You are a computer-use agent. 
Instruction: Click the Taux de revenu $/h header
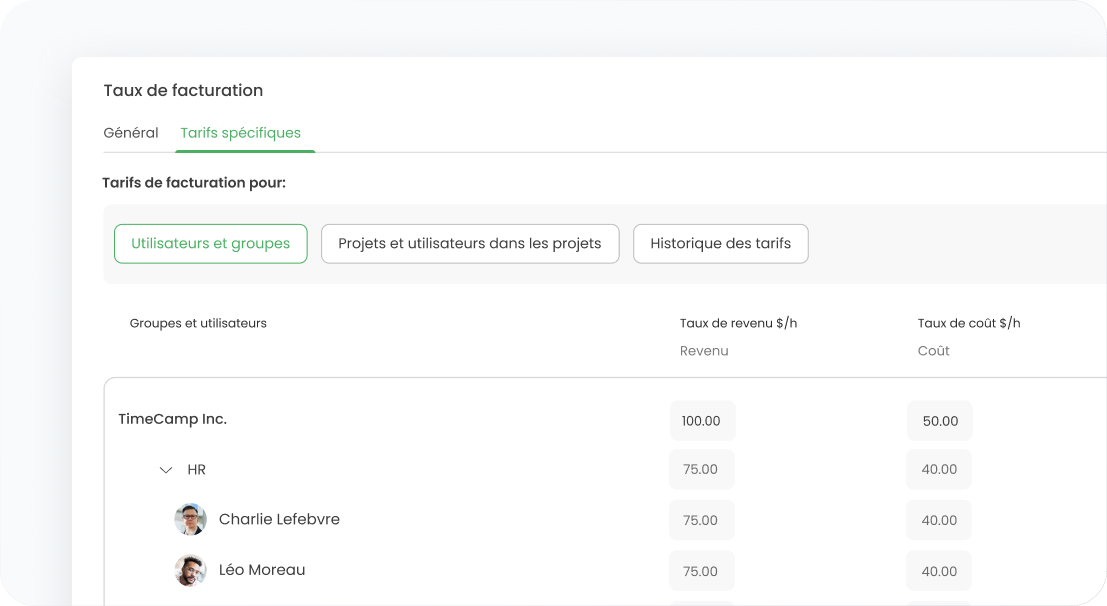pyautogui.click(x=738, y=323)
